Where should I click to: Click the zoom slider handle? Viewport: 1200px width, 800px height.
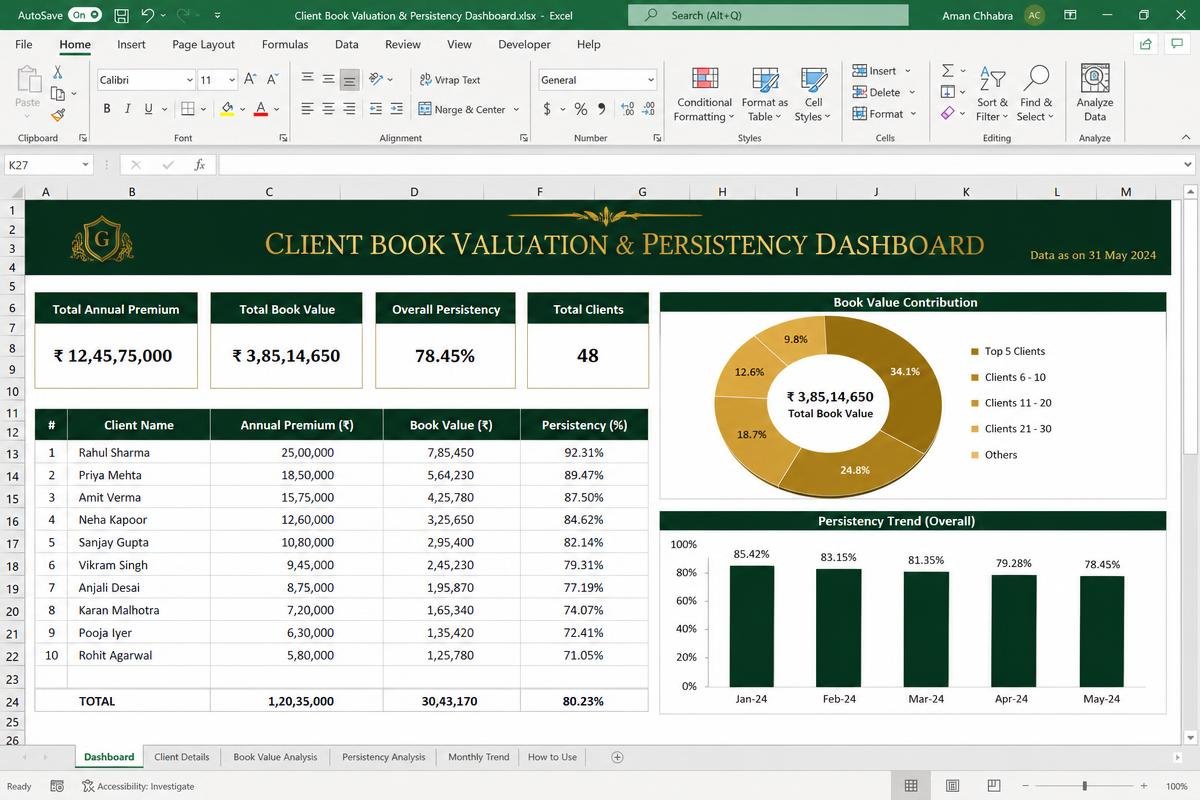1085,786
